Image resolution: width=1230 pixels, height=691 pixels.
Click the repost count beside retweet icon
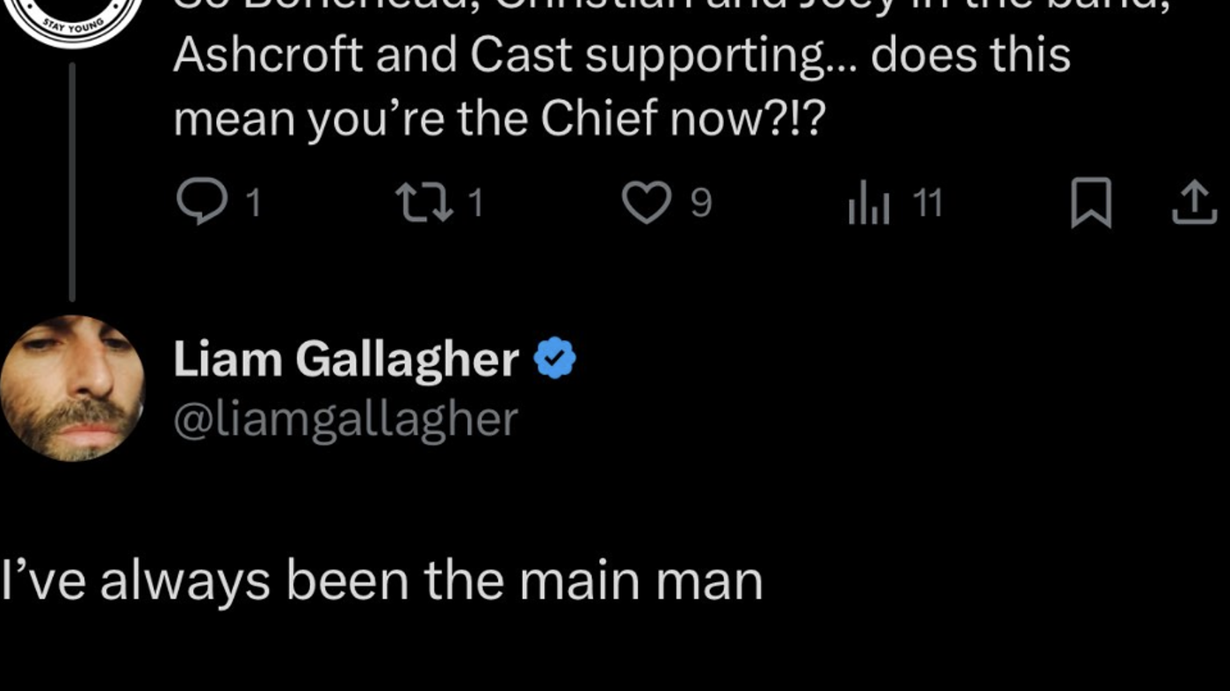tap(476, 204)
